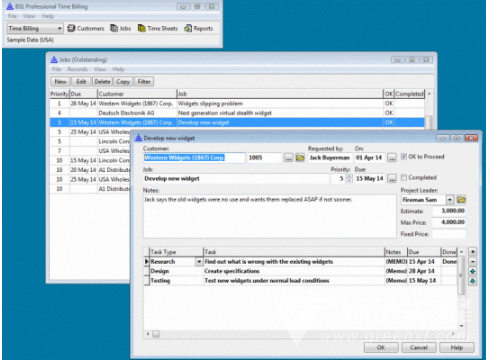486x360 pixels.
Task: Select the Widgets slipping problem job row
Action: point(237,104)
